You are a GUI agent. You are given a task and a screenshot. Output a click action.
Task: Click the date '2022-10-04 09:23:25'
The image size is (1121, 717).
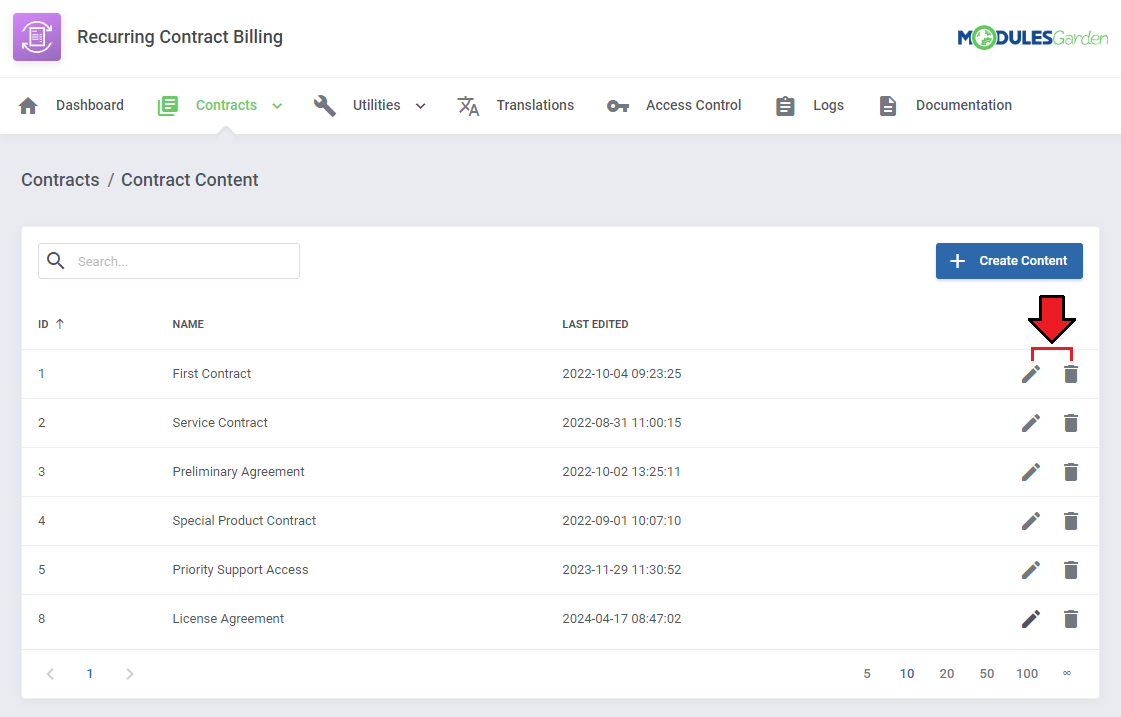(621, 374)
